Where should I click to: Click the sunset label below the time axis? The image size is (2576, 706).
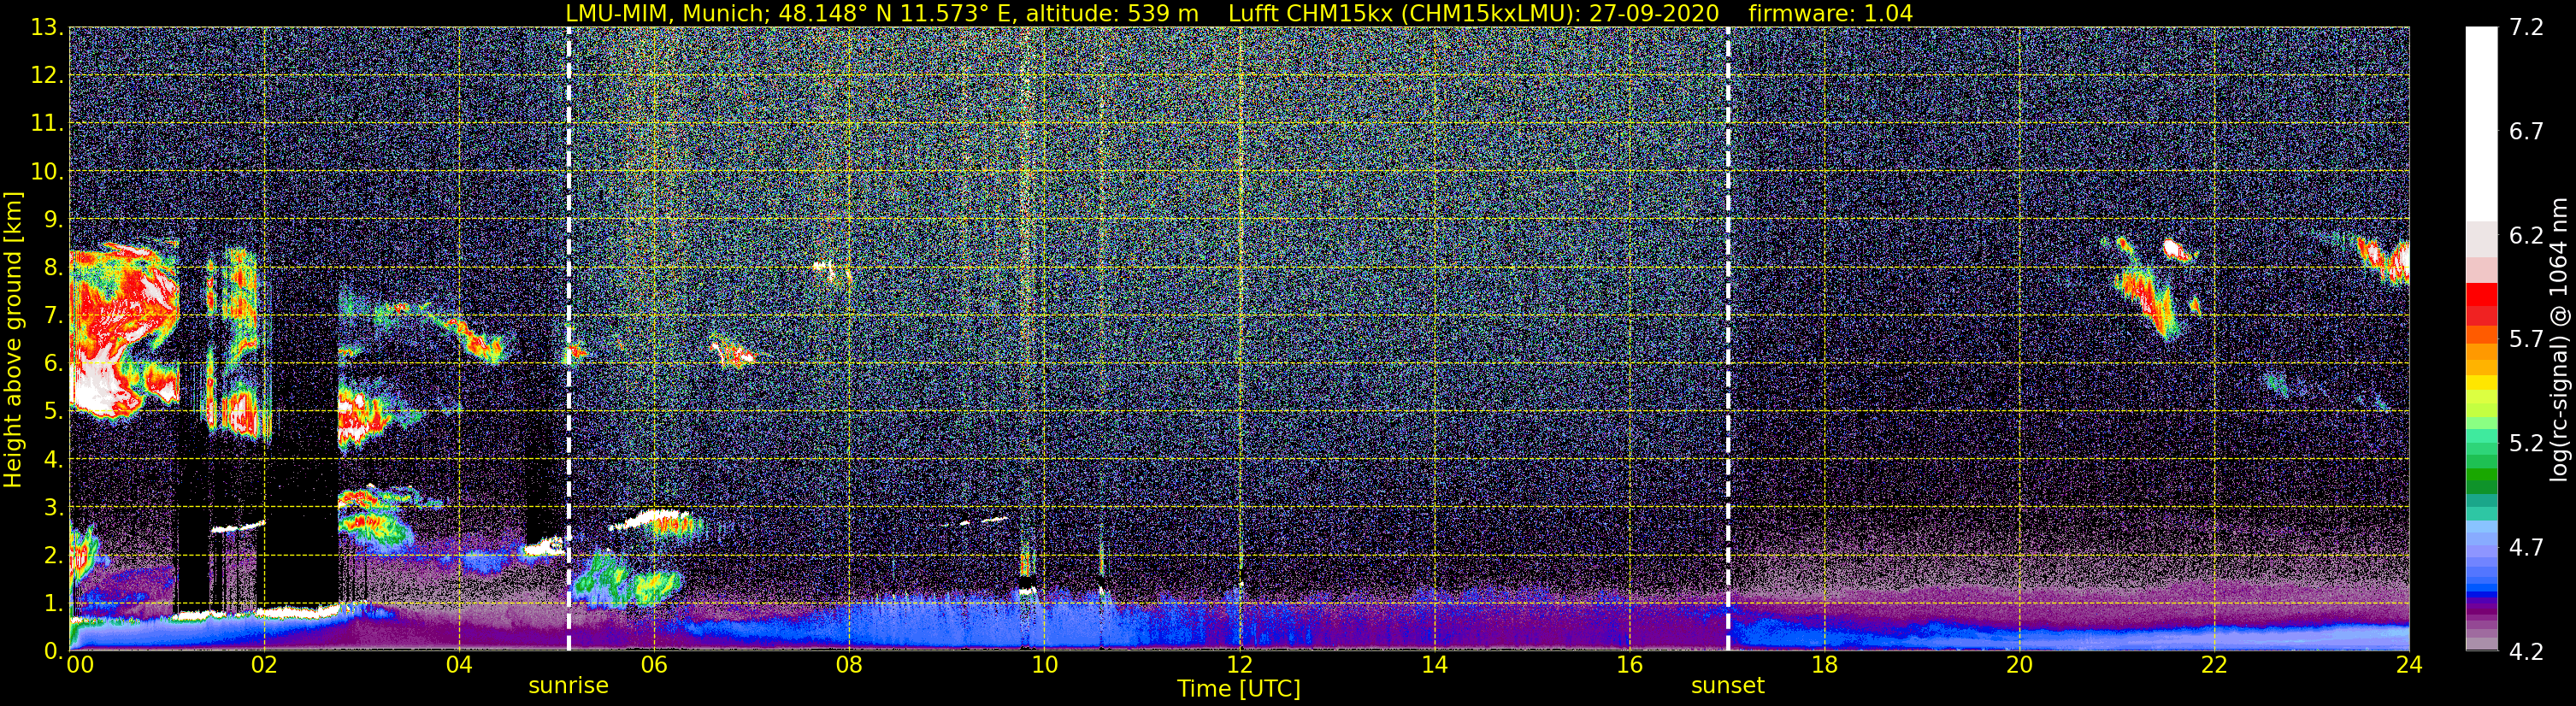(1727, 686)
